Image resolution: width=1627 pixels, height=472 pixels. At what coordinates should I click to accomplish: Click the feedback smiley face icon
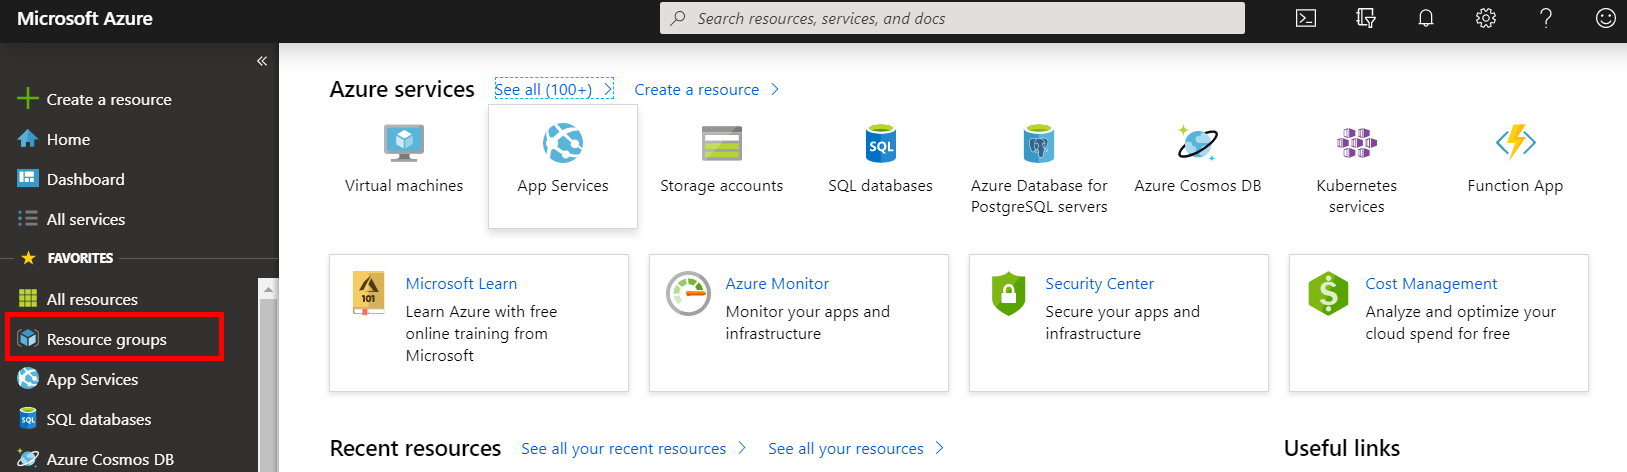[x=1606, y=18]
